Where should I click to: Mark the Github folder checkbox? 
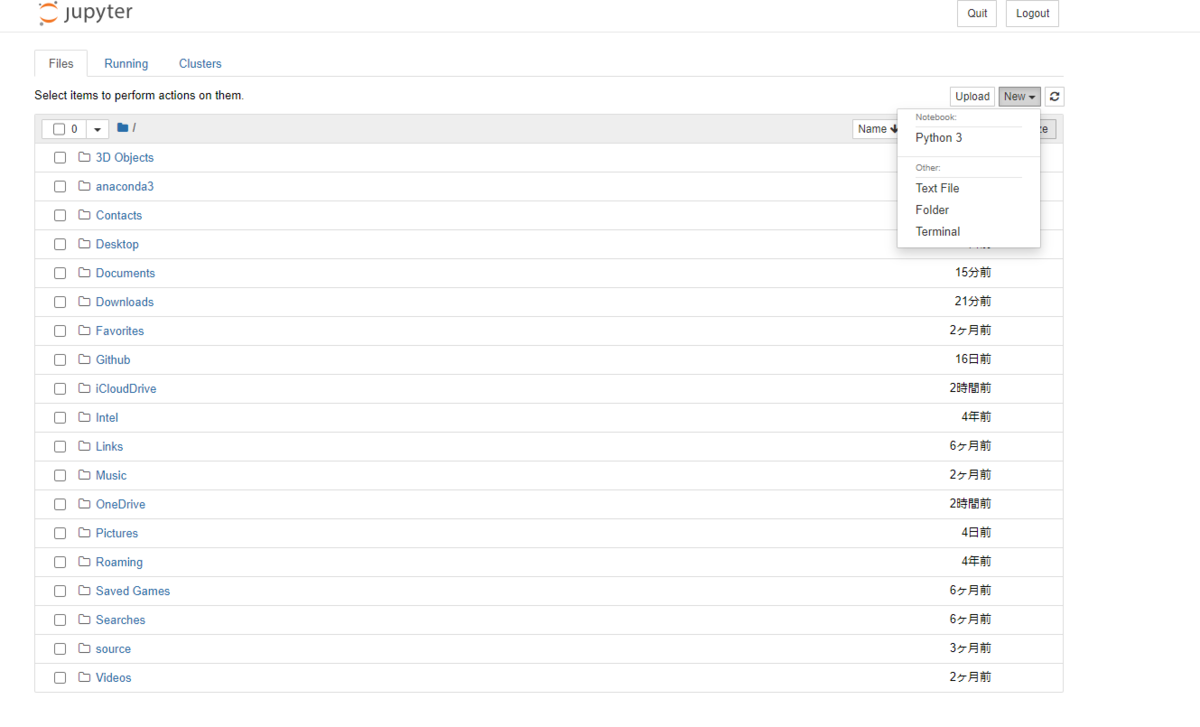pos(60,360)
